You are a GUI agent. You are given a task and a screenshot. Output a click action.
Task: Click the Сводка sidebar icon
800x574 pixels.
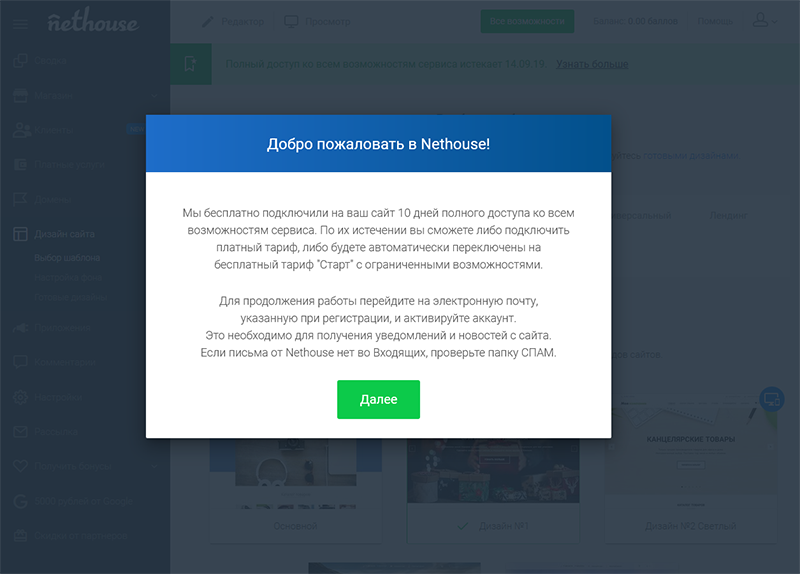coord(20,61)
